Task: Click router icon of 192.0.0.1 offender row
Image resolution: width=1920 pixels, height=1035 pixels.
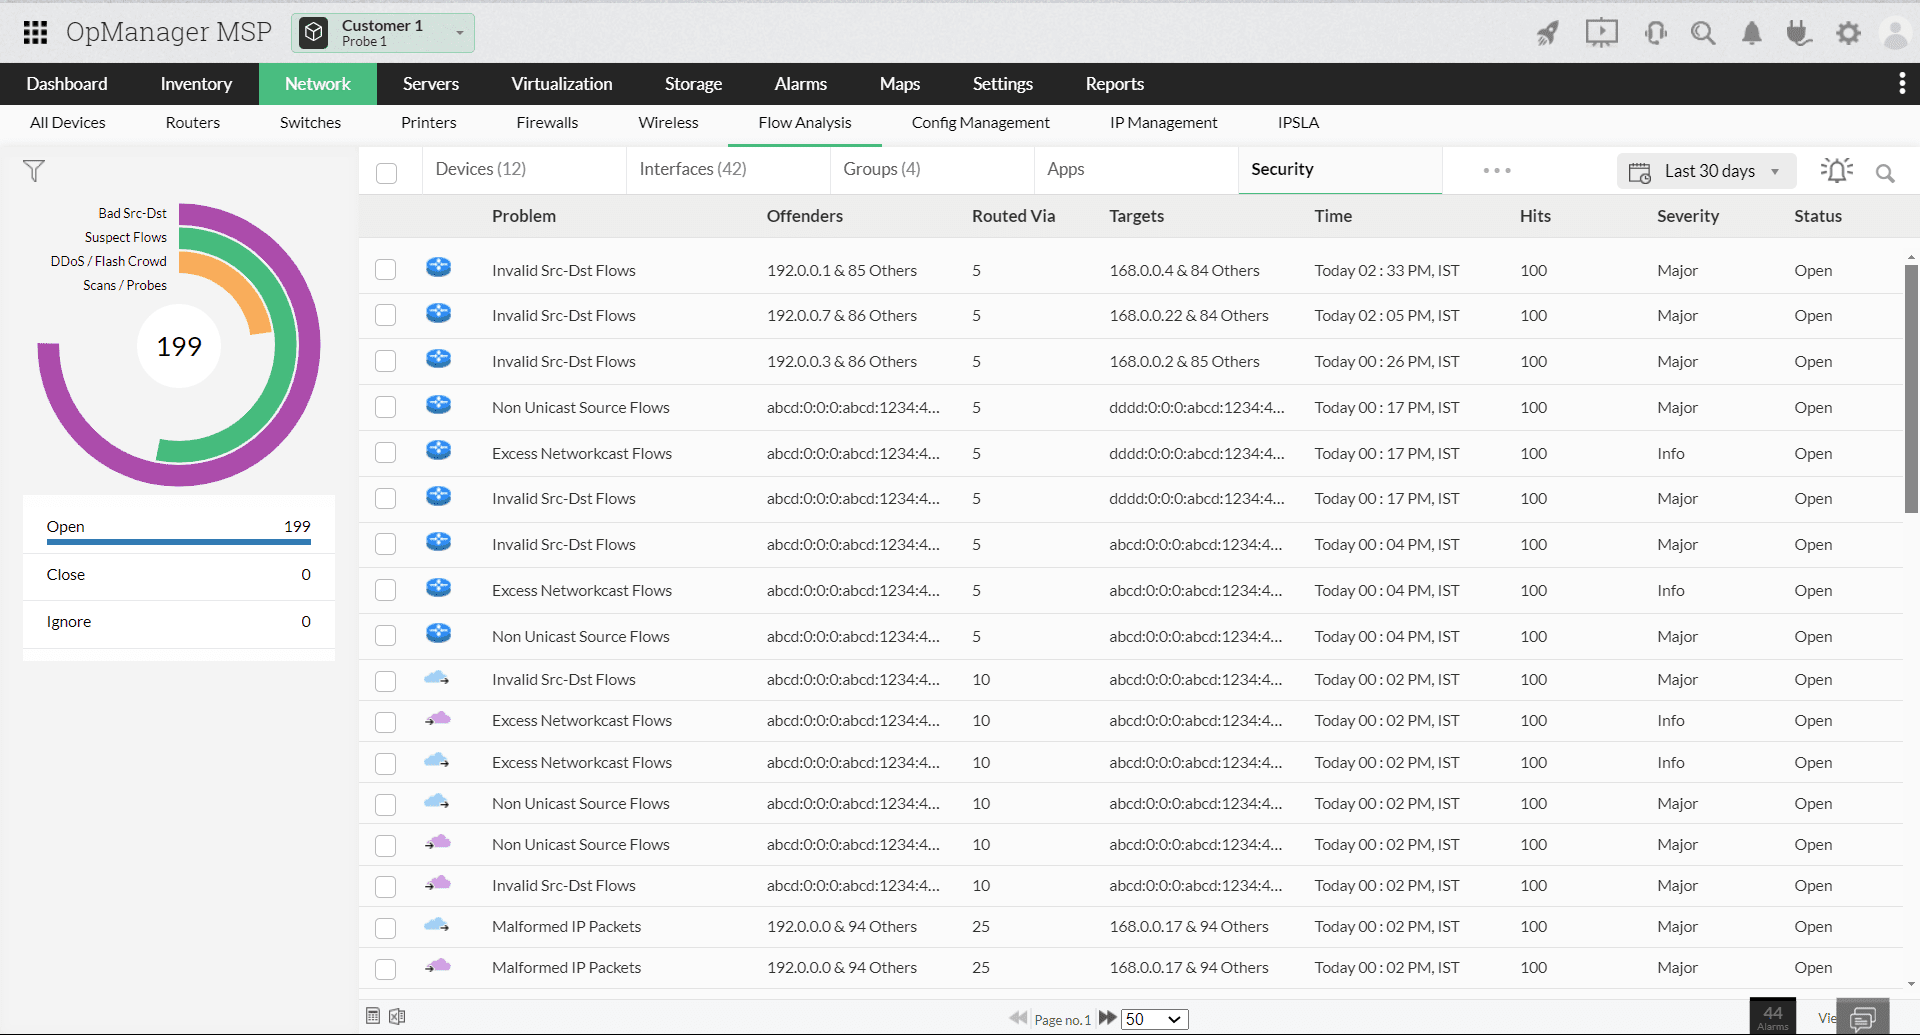Action: [x=438, y=267]
